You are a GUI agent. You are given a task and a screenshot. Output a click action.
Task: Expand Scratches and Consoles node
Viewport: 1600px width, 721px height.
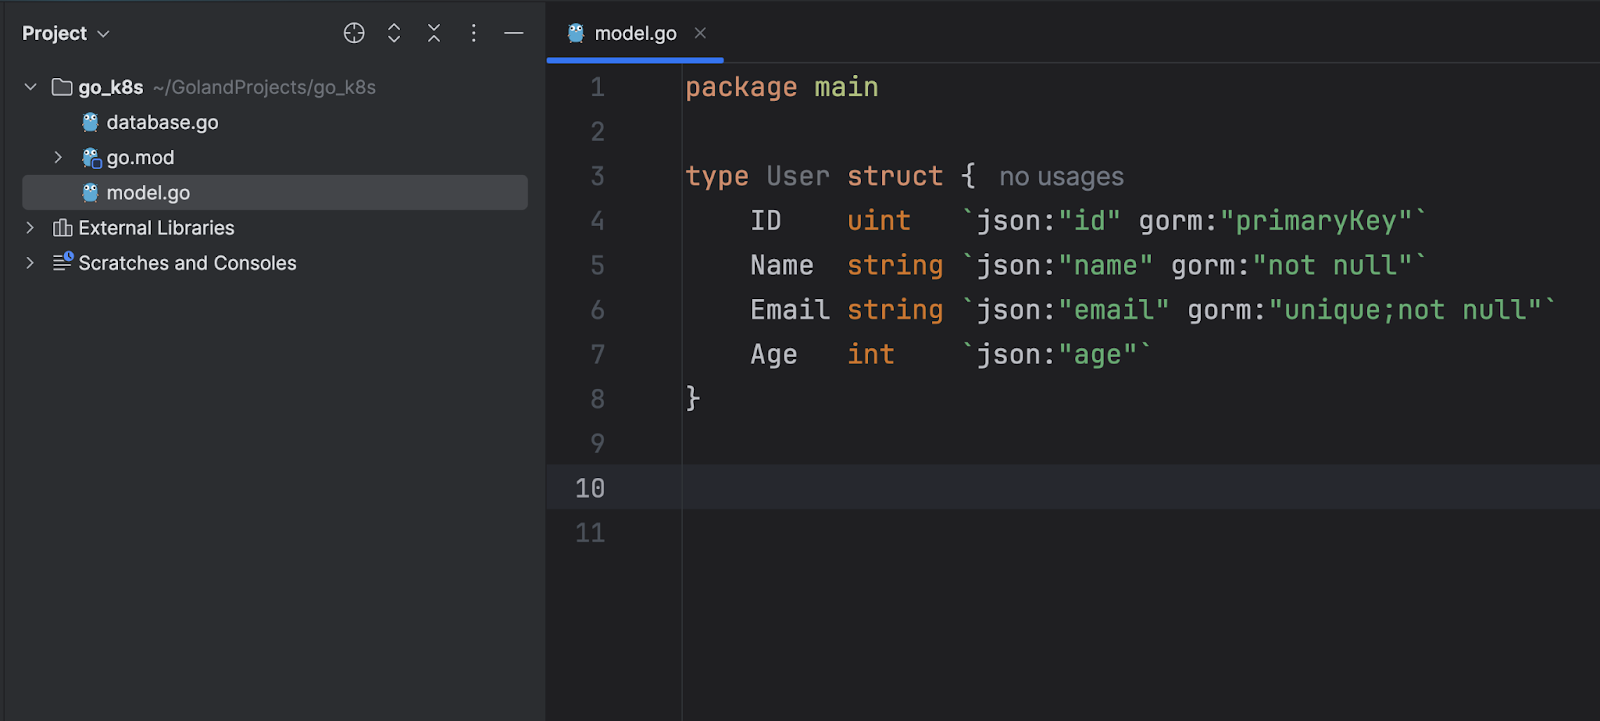click(x=30, y=263)
